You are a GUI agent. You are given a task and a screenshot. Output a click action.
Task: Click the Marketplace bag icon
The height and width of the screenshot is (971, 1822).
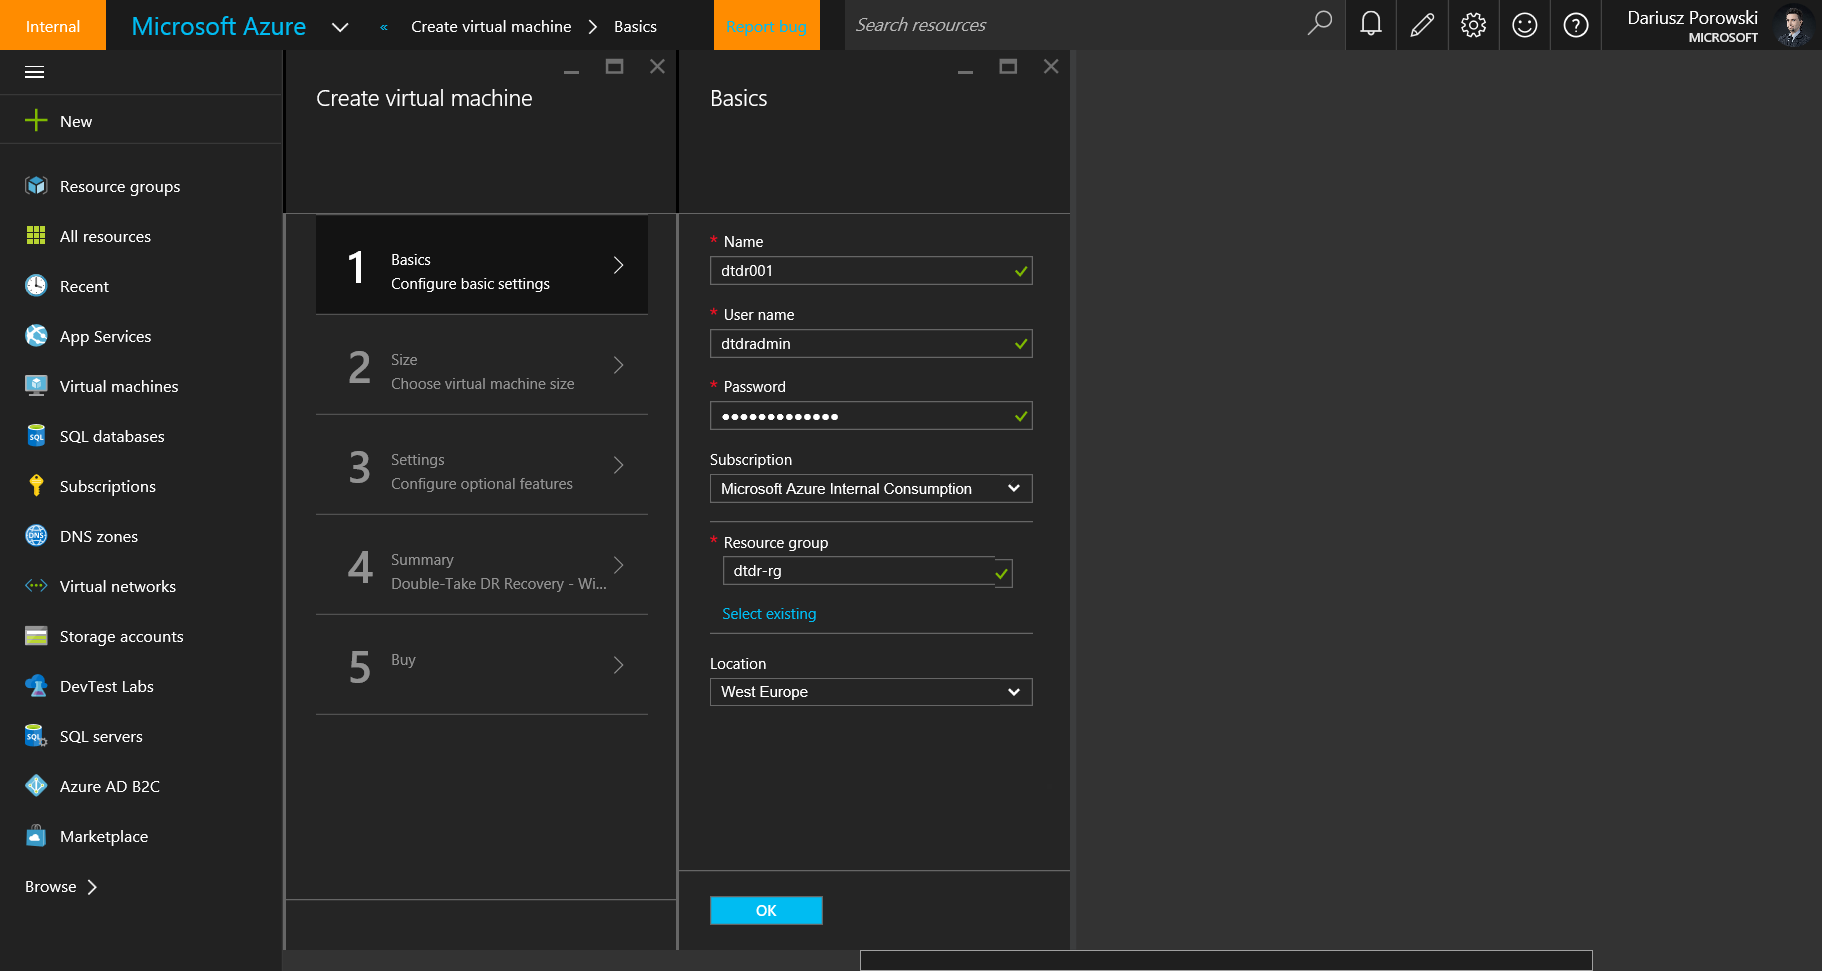[x=36, y=836]
